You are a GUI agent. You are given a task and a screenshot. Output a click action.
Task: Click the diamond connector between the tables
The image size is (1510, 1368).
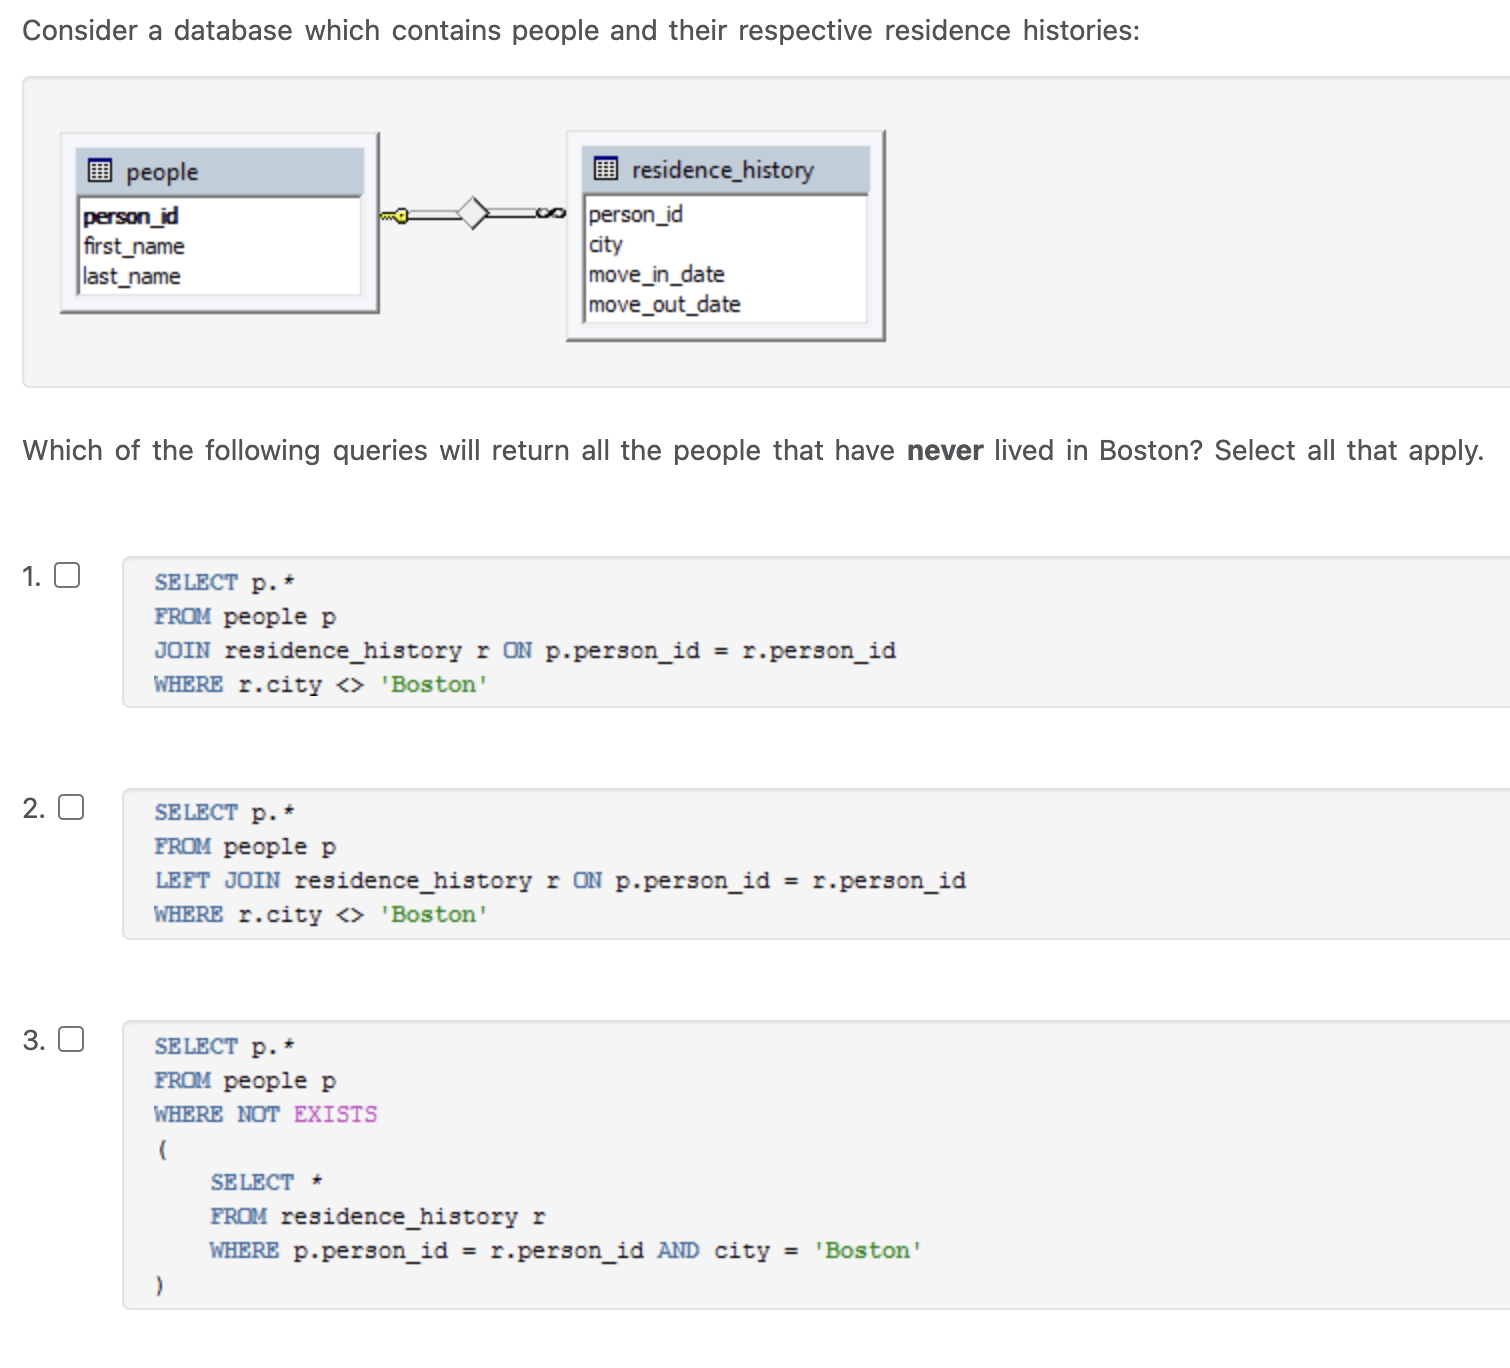472,213
